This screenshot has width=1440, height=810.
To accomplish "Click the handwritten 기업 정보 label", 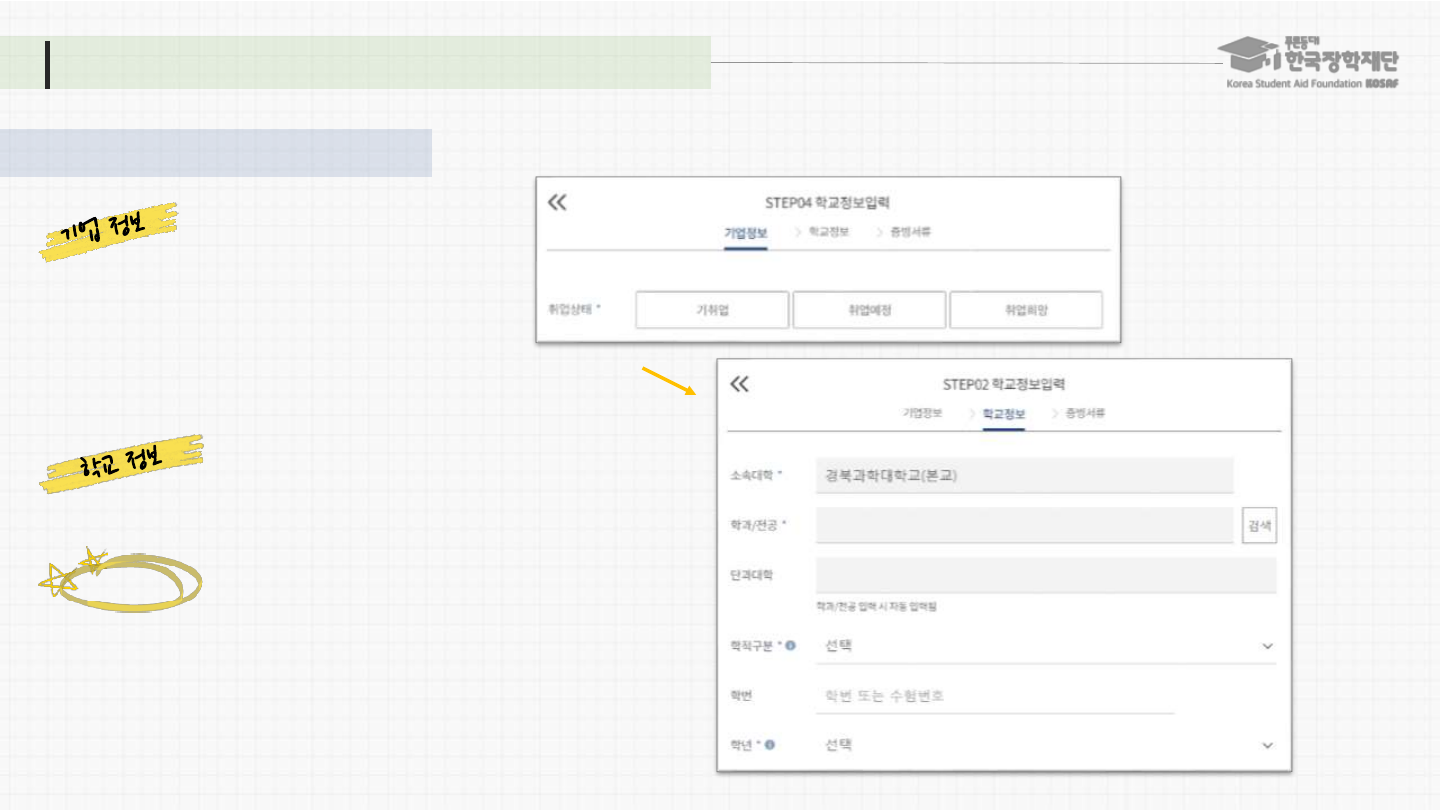I will pos(108,231).
